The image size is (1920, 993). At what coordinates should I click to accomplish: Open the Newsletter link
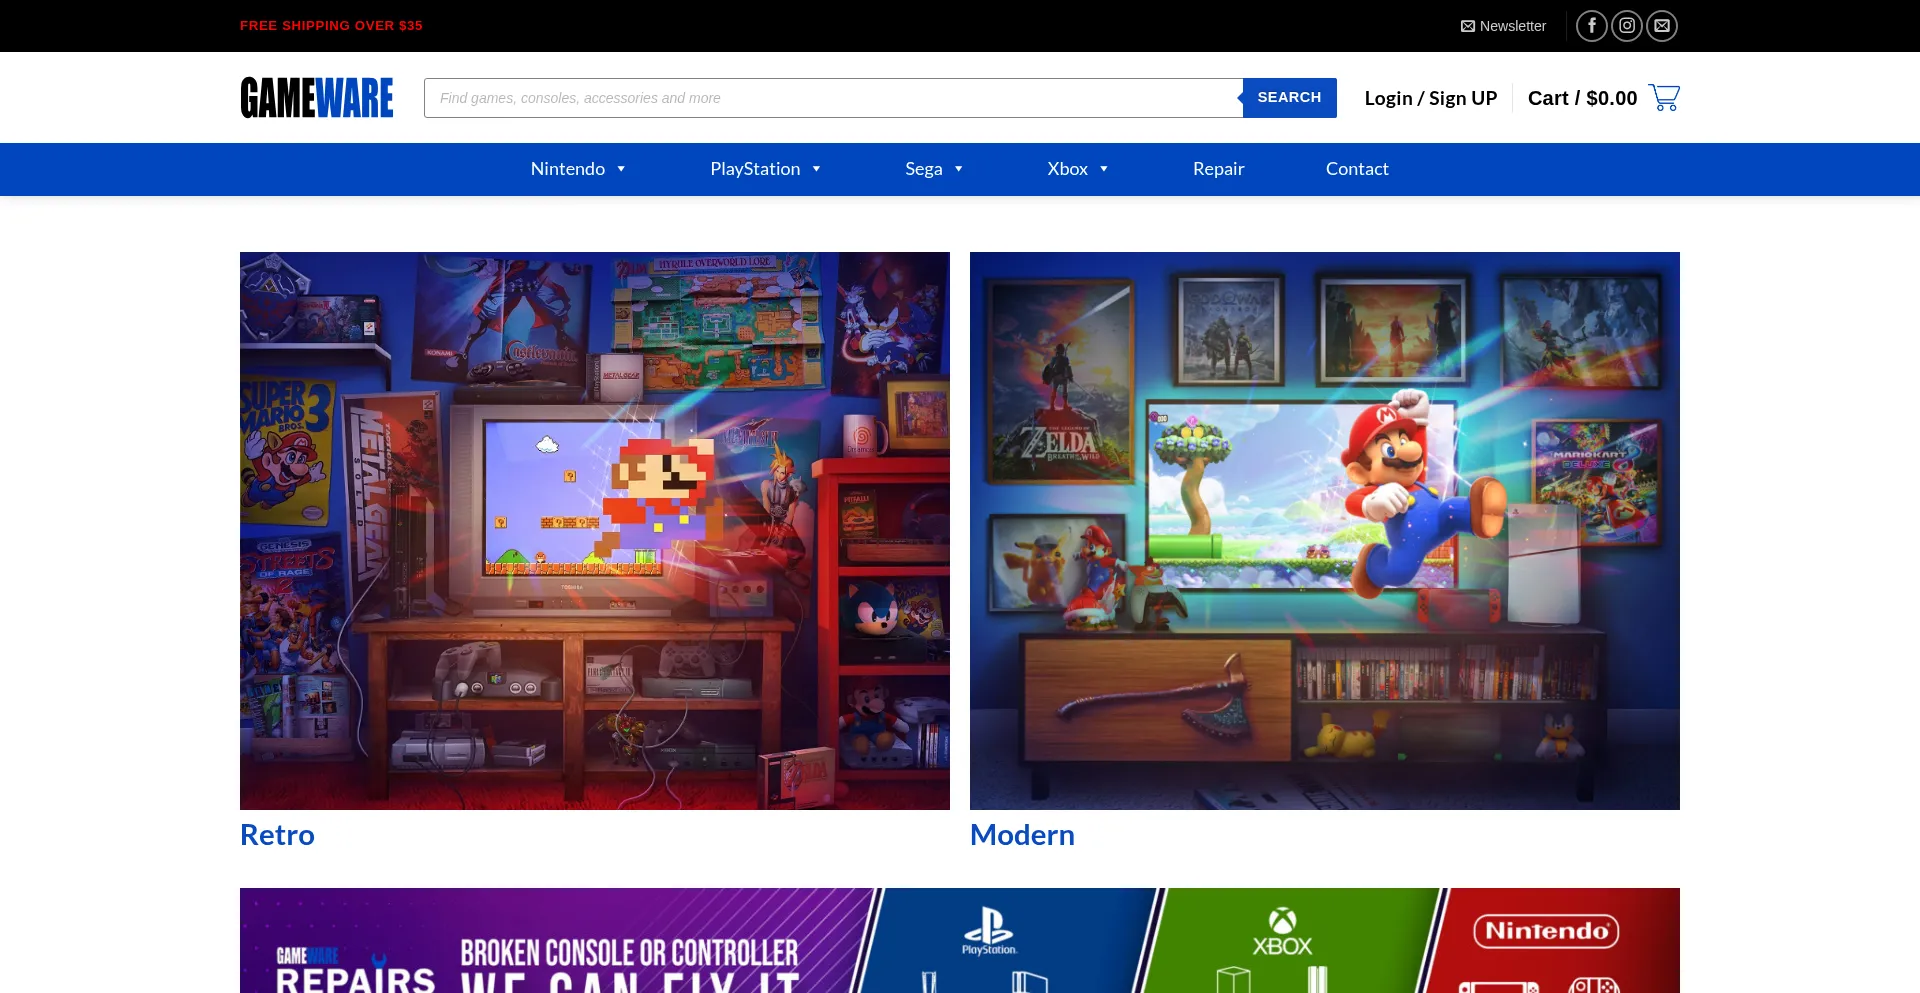[1503, 26]
